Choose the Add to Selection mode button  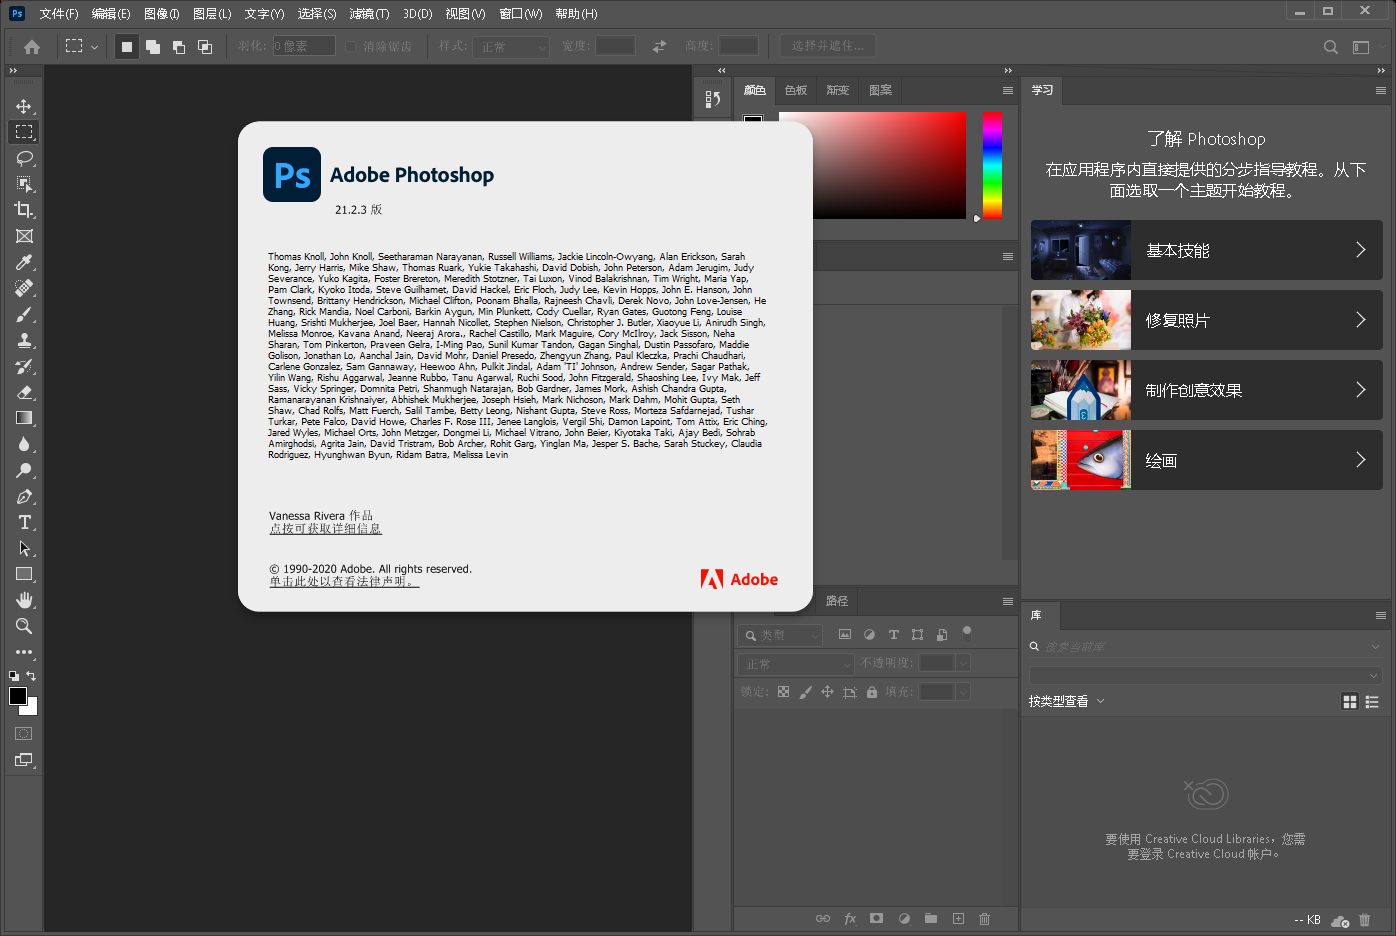coord(153,46)
